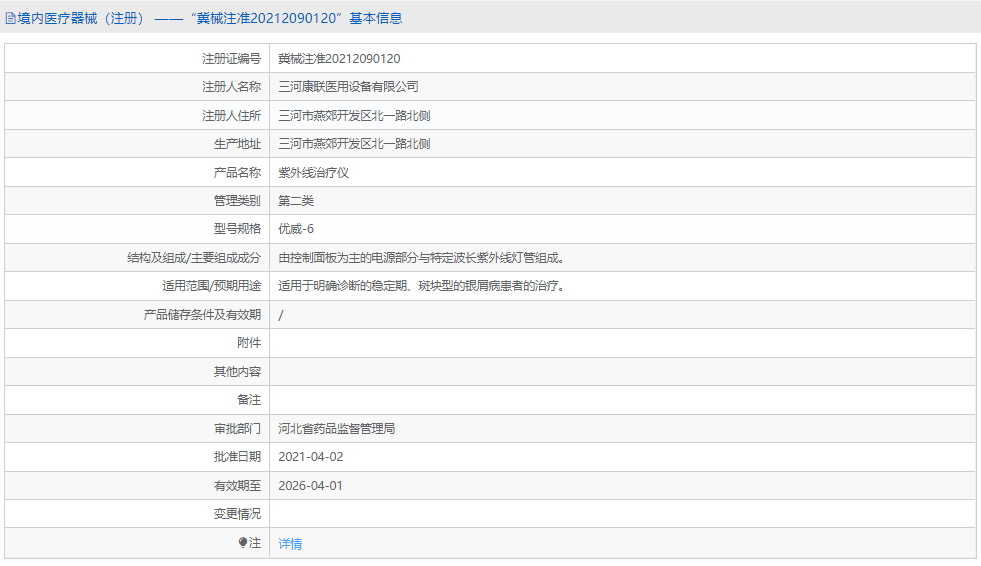Image resolution: width=981 pixels, height=566 pixels.
Task: Click the 注册人住所 address value
Action: point(354,116)
